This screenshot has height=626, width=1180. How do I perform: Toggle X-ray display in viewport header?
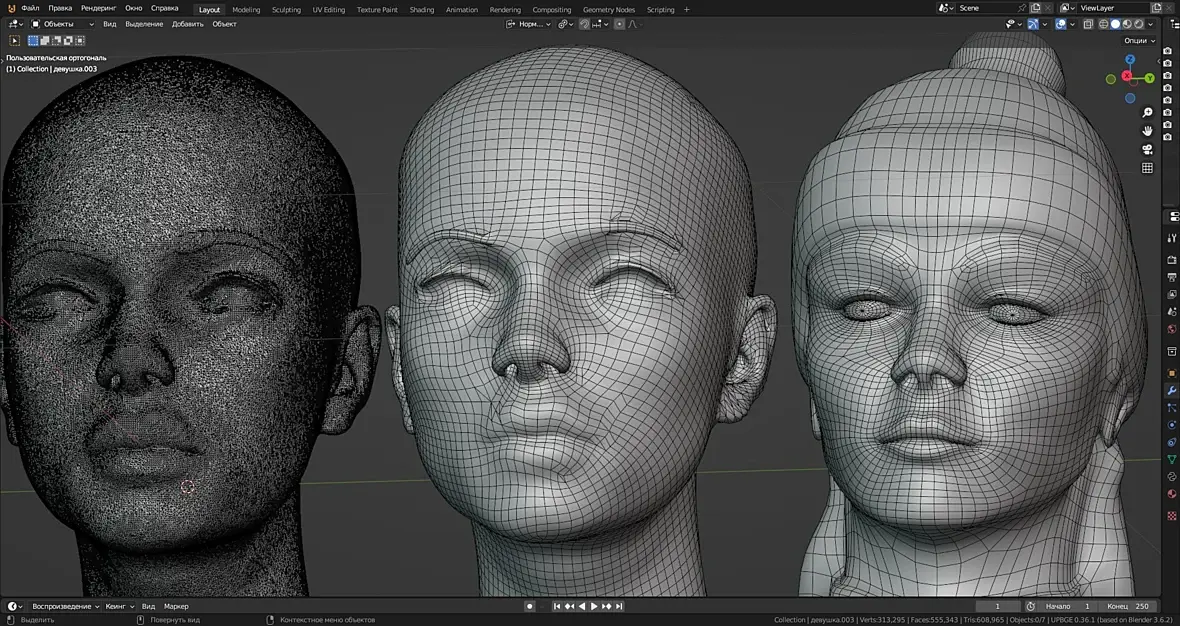1086,24
